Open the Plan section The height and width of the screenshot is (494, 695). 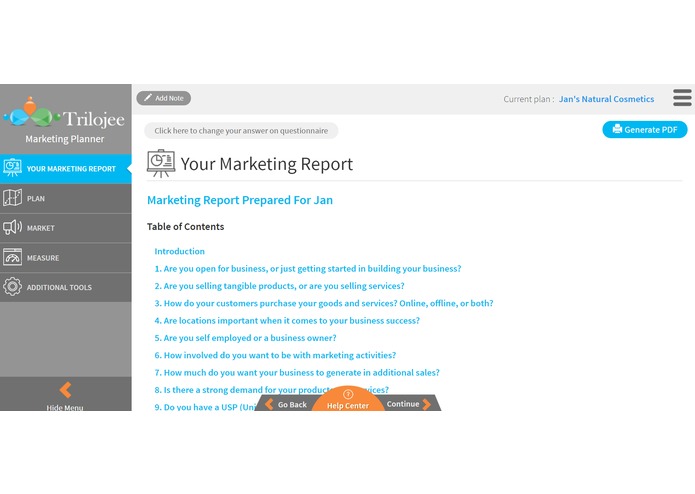click(x=66, y=198)
